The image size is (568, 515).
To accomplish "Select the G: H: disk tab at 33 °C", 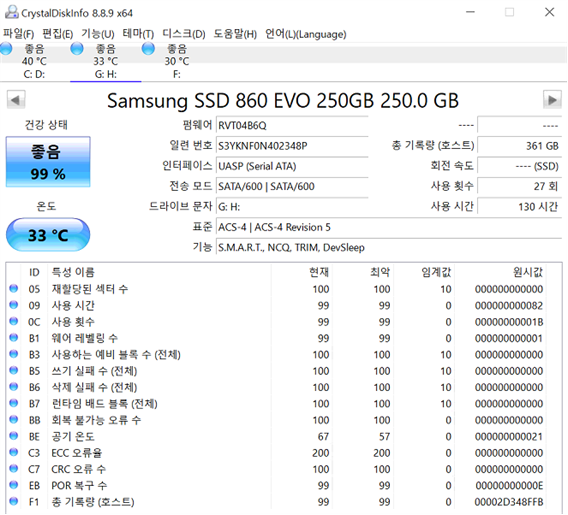I will pos(106,62).
